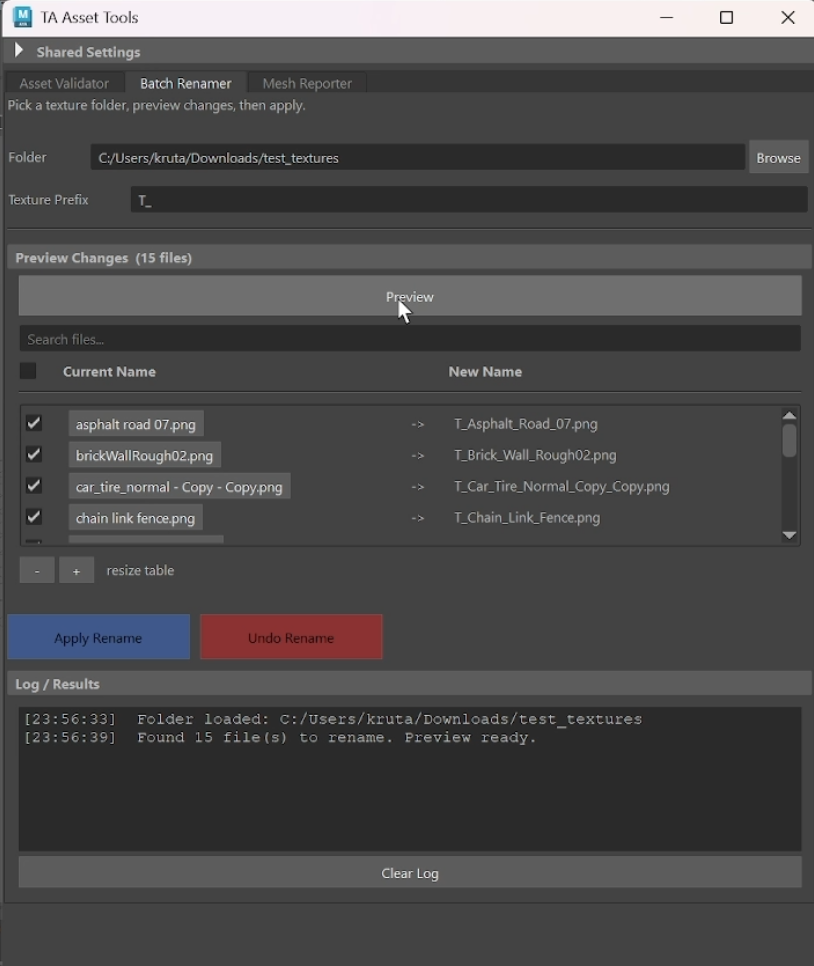Click new name T_Chain_Link_Fence.png
The width and height of the screenshot is (814, 966).
[527, 518]
